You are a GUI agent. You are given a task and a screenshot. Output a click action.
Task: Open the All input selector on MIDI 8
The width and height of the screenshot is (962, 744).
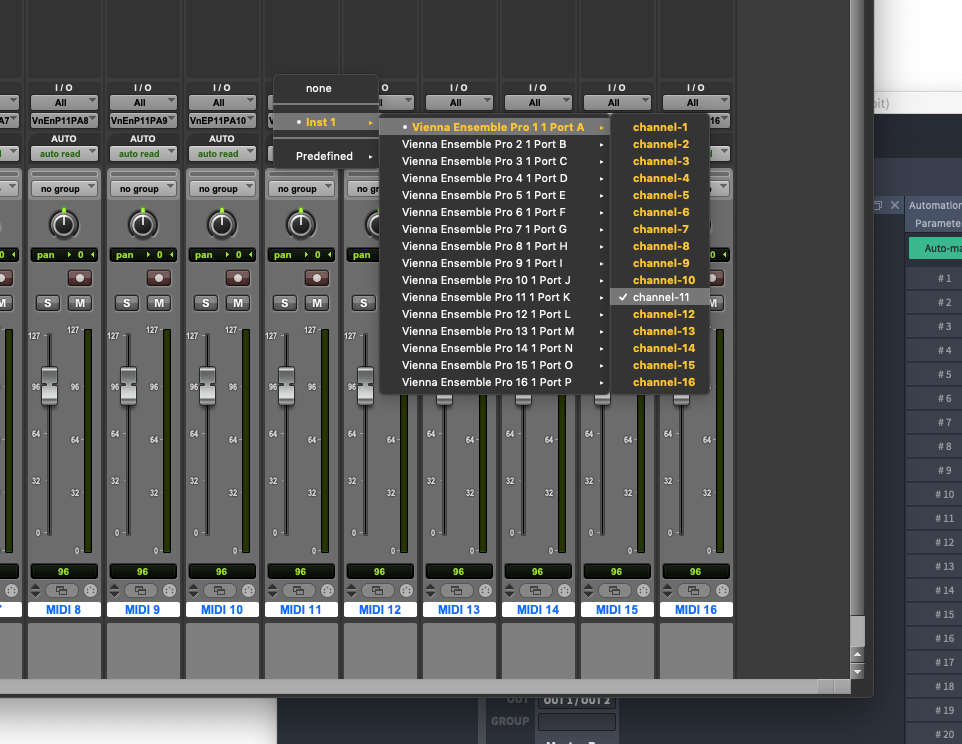(64, 102)
